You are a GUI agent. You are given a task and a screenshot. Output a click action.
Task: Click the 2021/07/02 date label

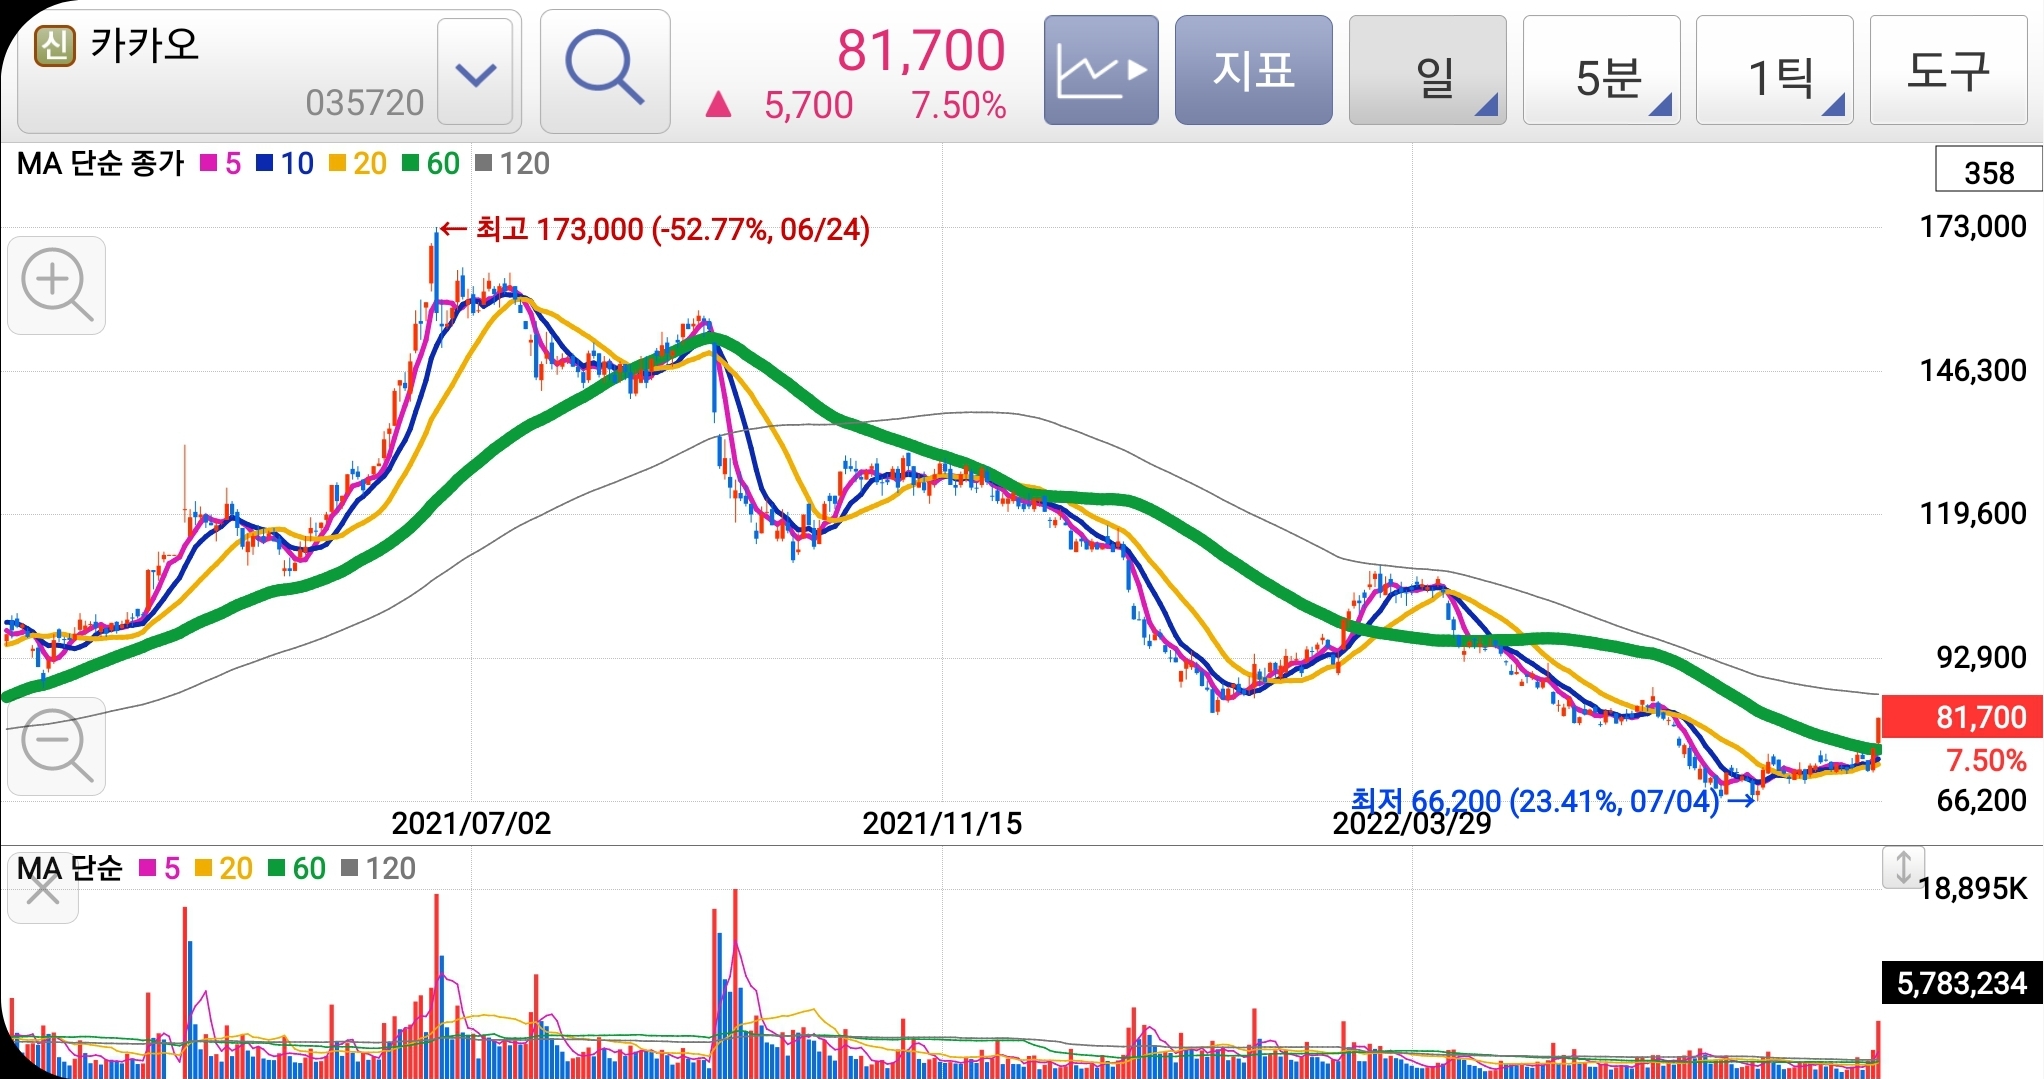tap(471, 823)
